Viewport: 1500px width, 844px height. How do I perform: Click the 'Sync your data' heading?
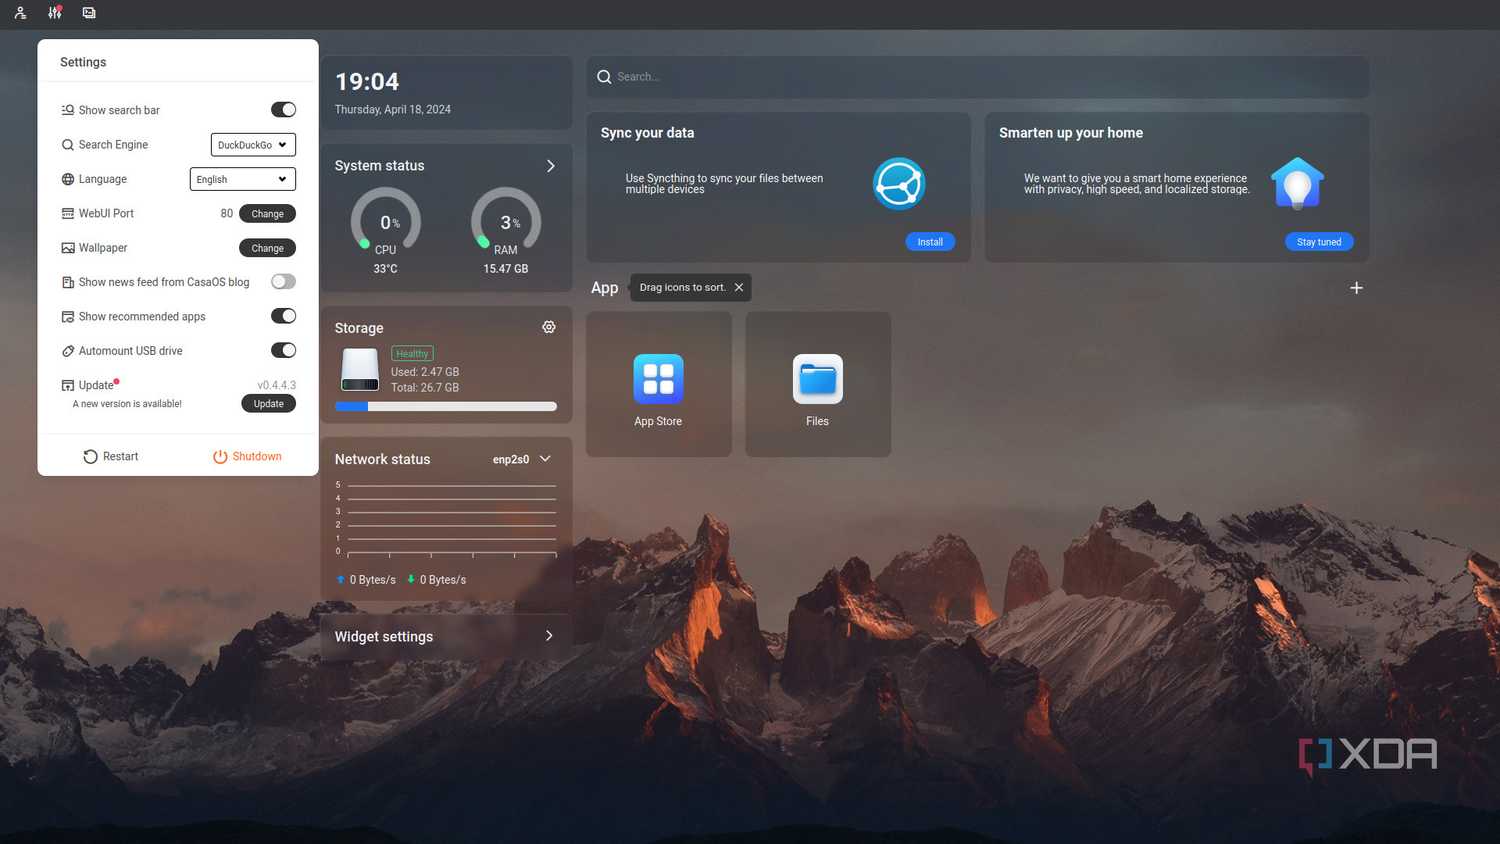647,133
